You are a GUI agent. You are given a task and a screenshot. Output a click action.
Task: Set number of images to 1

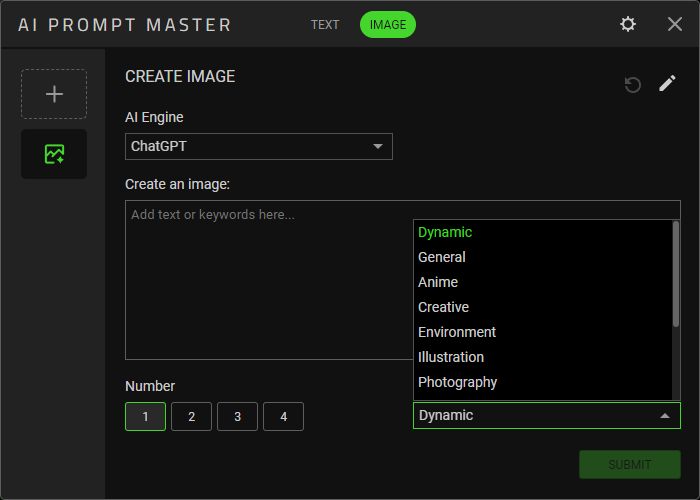(x=145, y=416)
